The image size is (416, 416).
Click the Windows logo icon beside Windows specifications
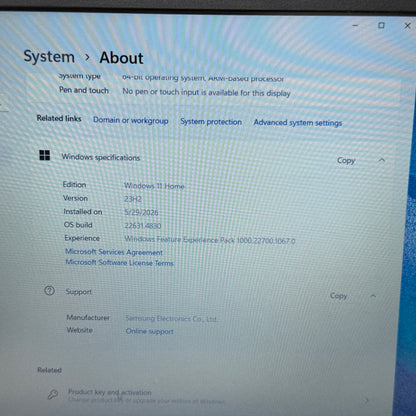tap(45, 155)
